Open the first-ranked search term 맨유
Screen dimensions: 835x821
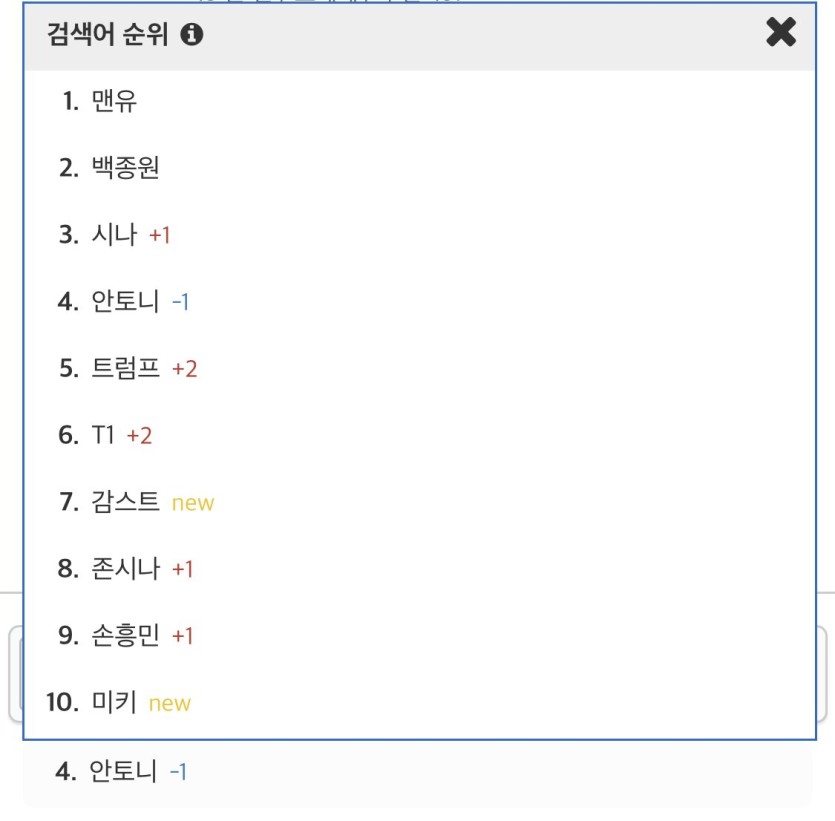pos(114,101)
